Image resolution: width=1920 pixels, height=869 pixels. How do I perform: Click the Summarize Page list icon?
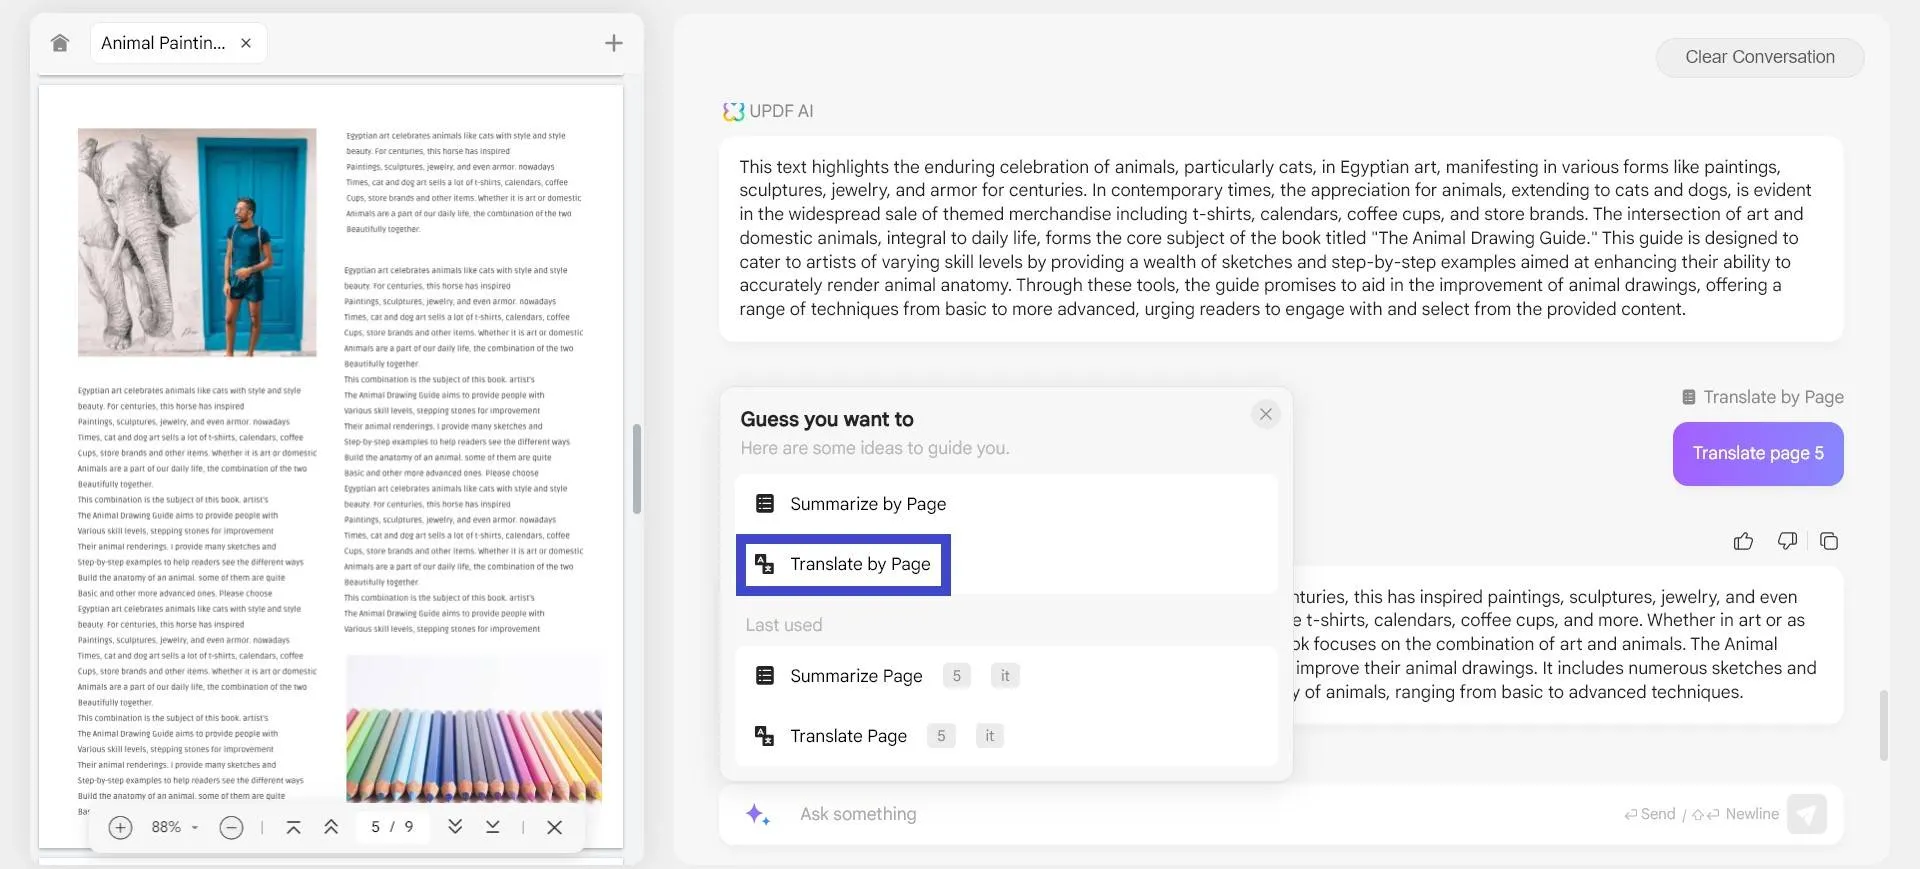coord(765,676)
